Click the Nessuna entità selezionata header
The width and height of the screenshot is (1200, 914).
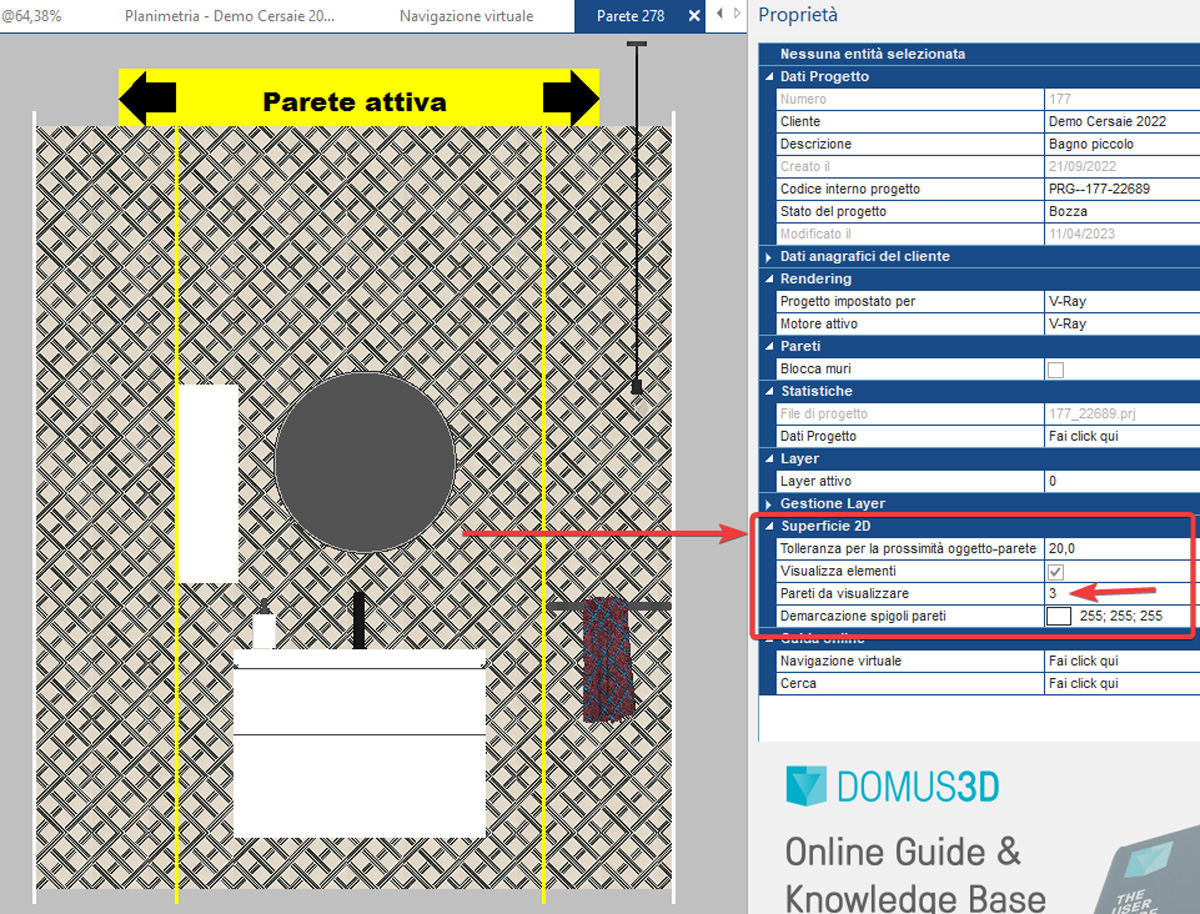[873, 54]
